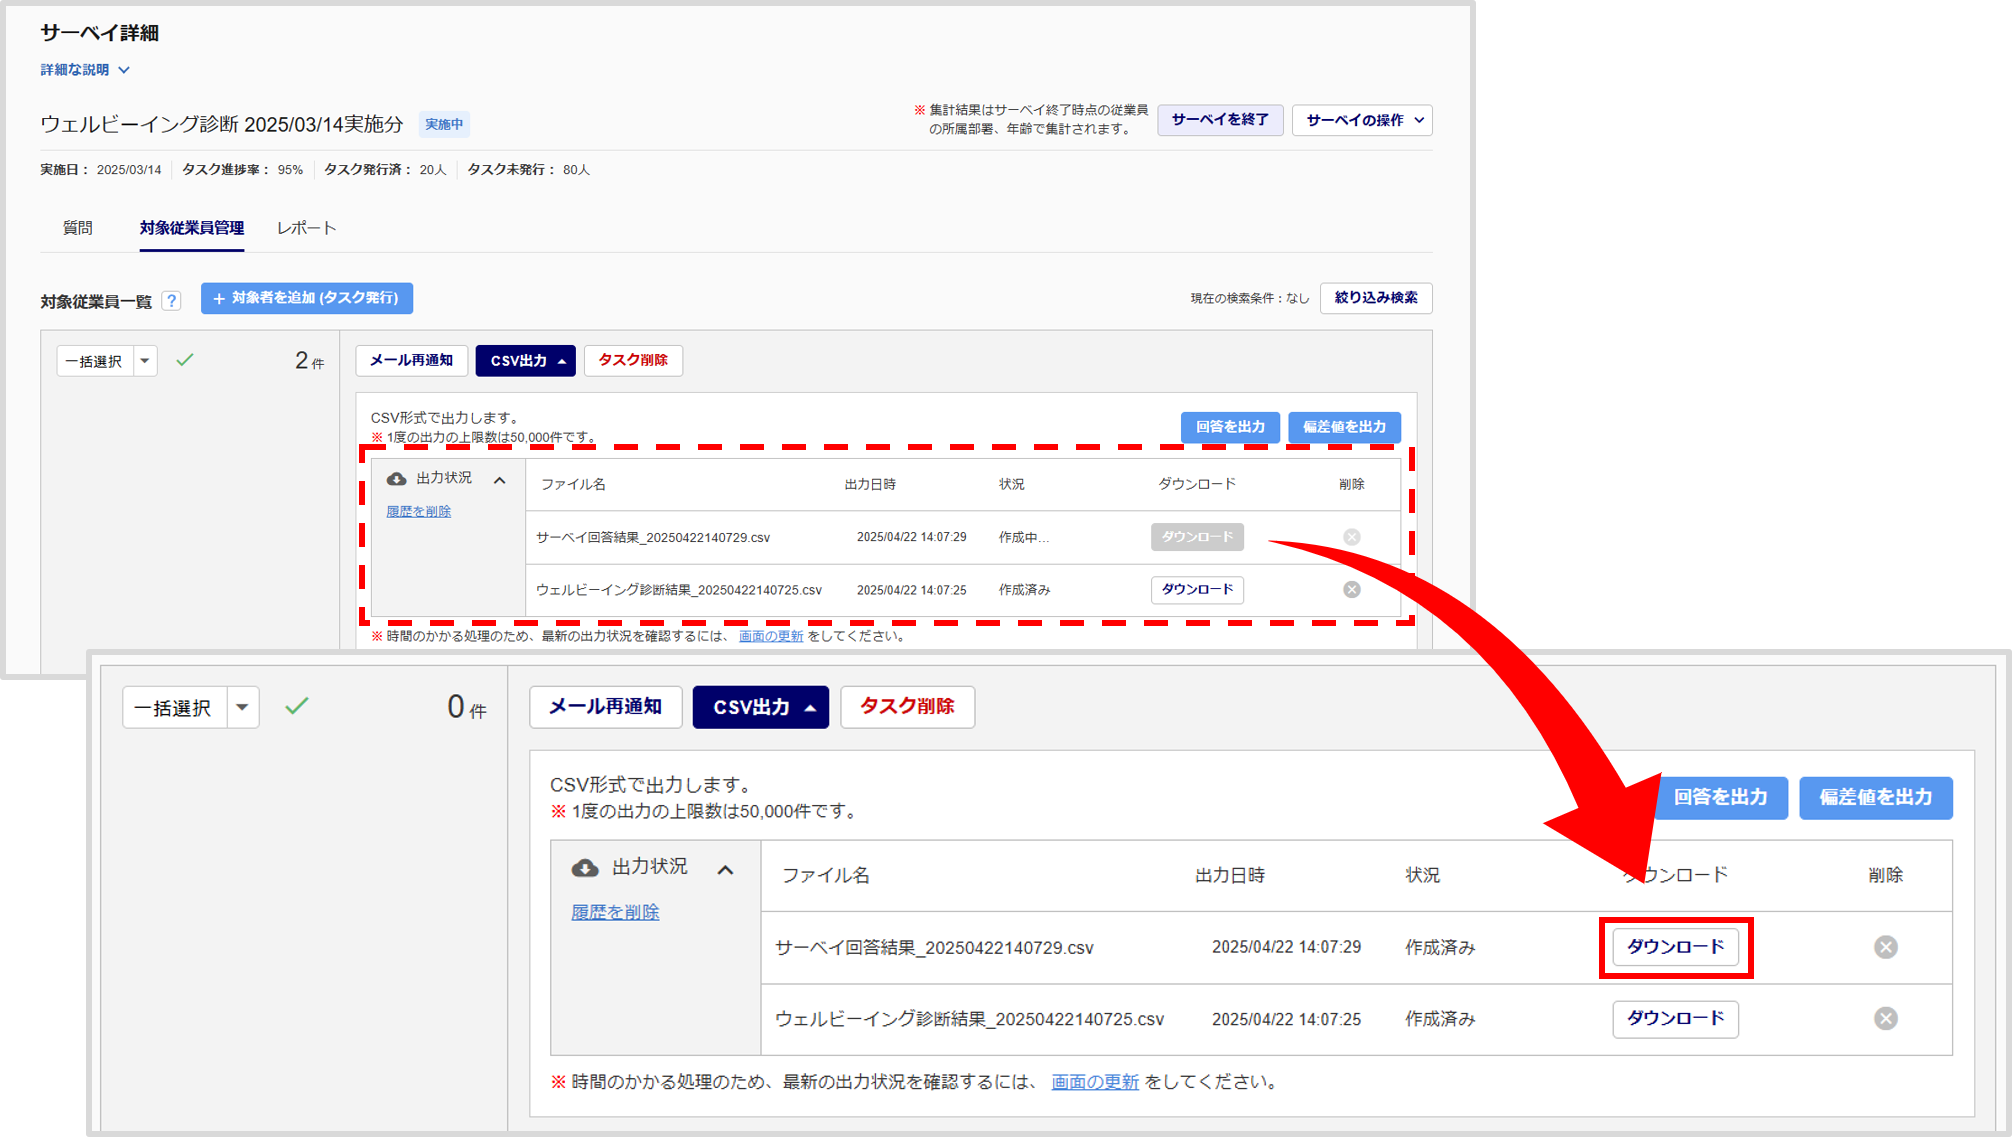Open the レポート tab
Image resolution: width=2012 pixels, height=1137 pixels.
tap(307, 228)
